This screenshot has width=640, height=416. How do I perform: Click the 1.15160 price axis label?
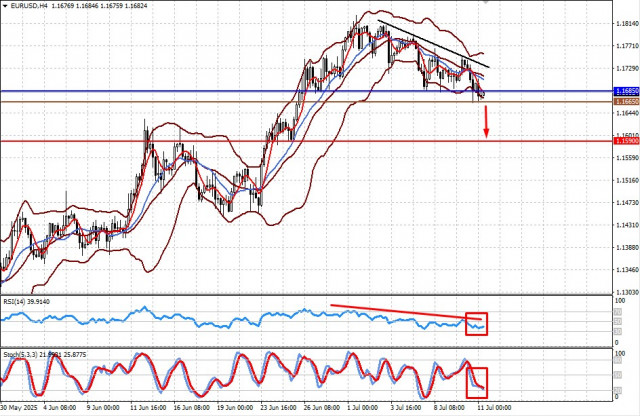627,180
